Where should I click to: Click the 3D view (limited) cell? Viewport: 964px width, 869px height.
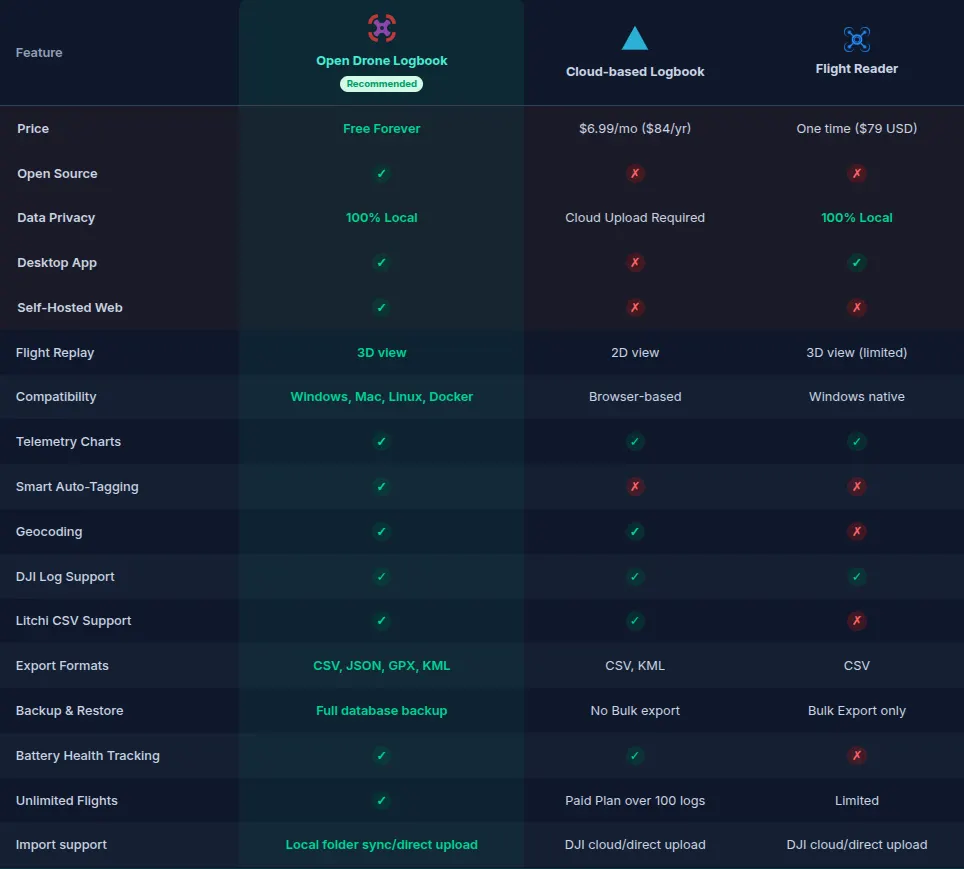pyautogui.click(x=856, y=352)
